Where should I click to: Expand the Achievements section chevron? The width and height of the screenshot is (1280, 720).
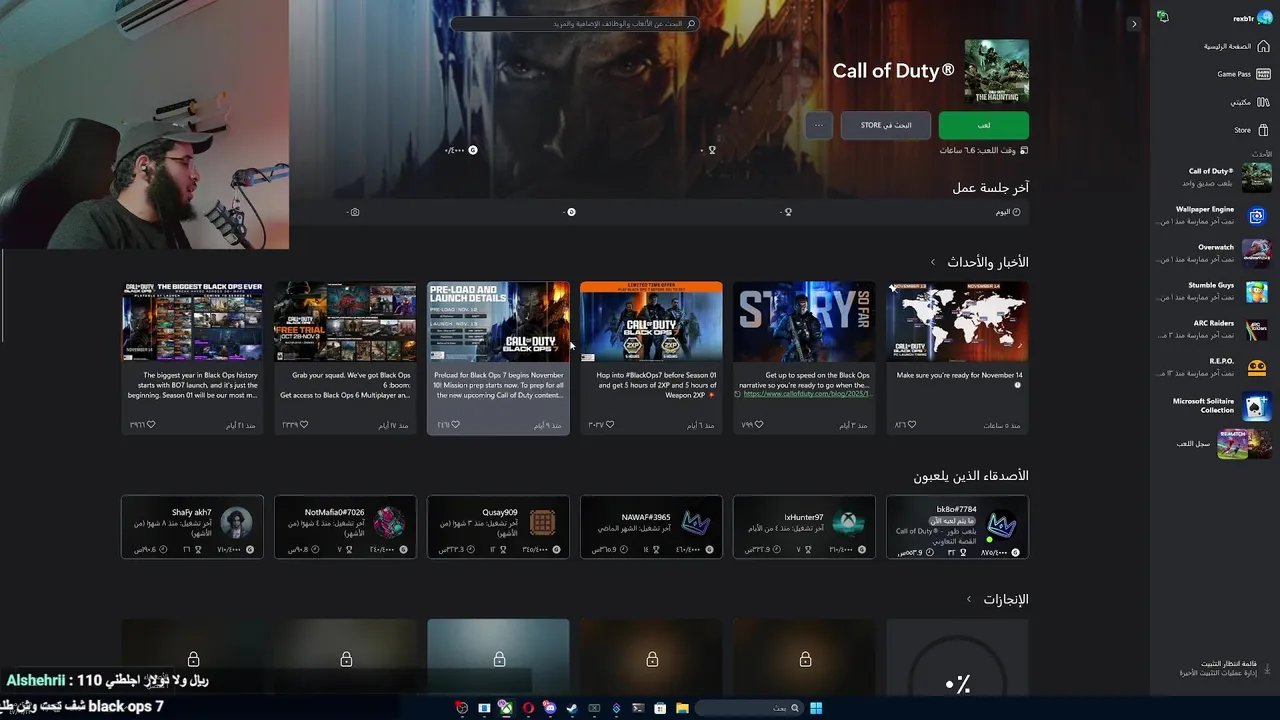[x=968, y=599]
